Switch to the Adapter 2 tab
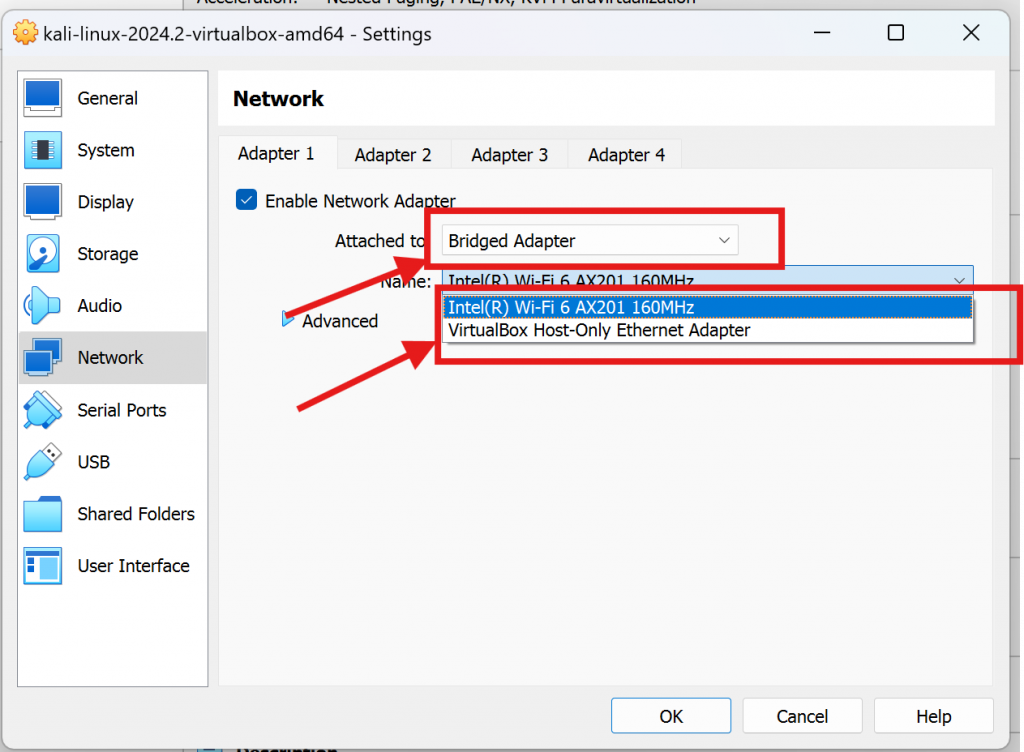Viewport: 1024px width, 752px height. click(x=393, y=154)
